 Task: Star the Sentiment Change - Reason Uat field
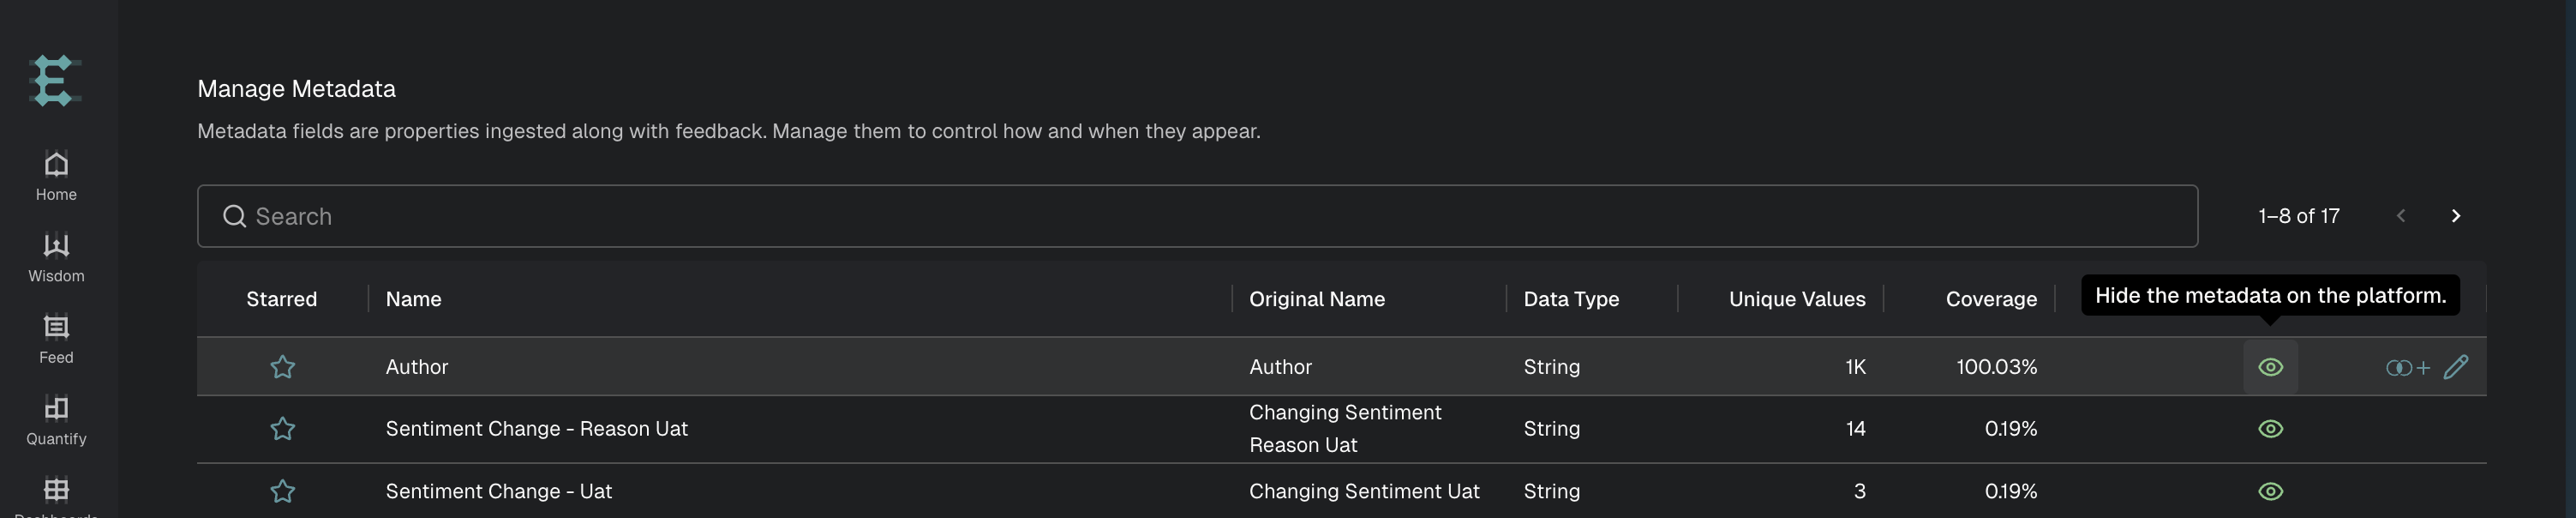[283, 429]
